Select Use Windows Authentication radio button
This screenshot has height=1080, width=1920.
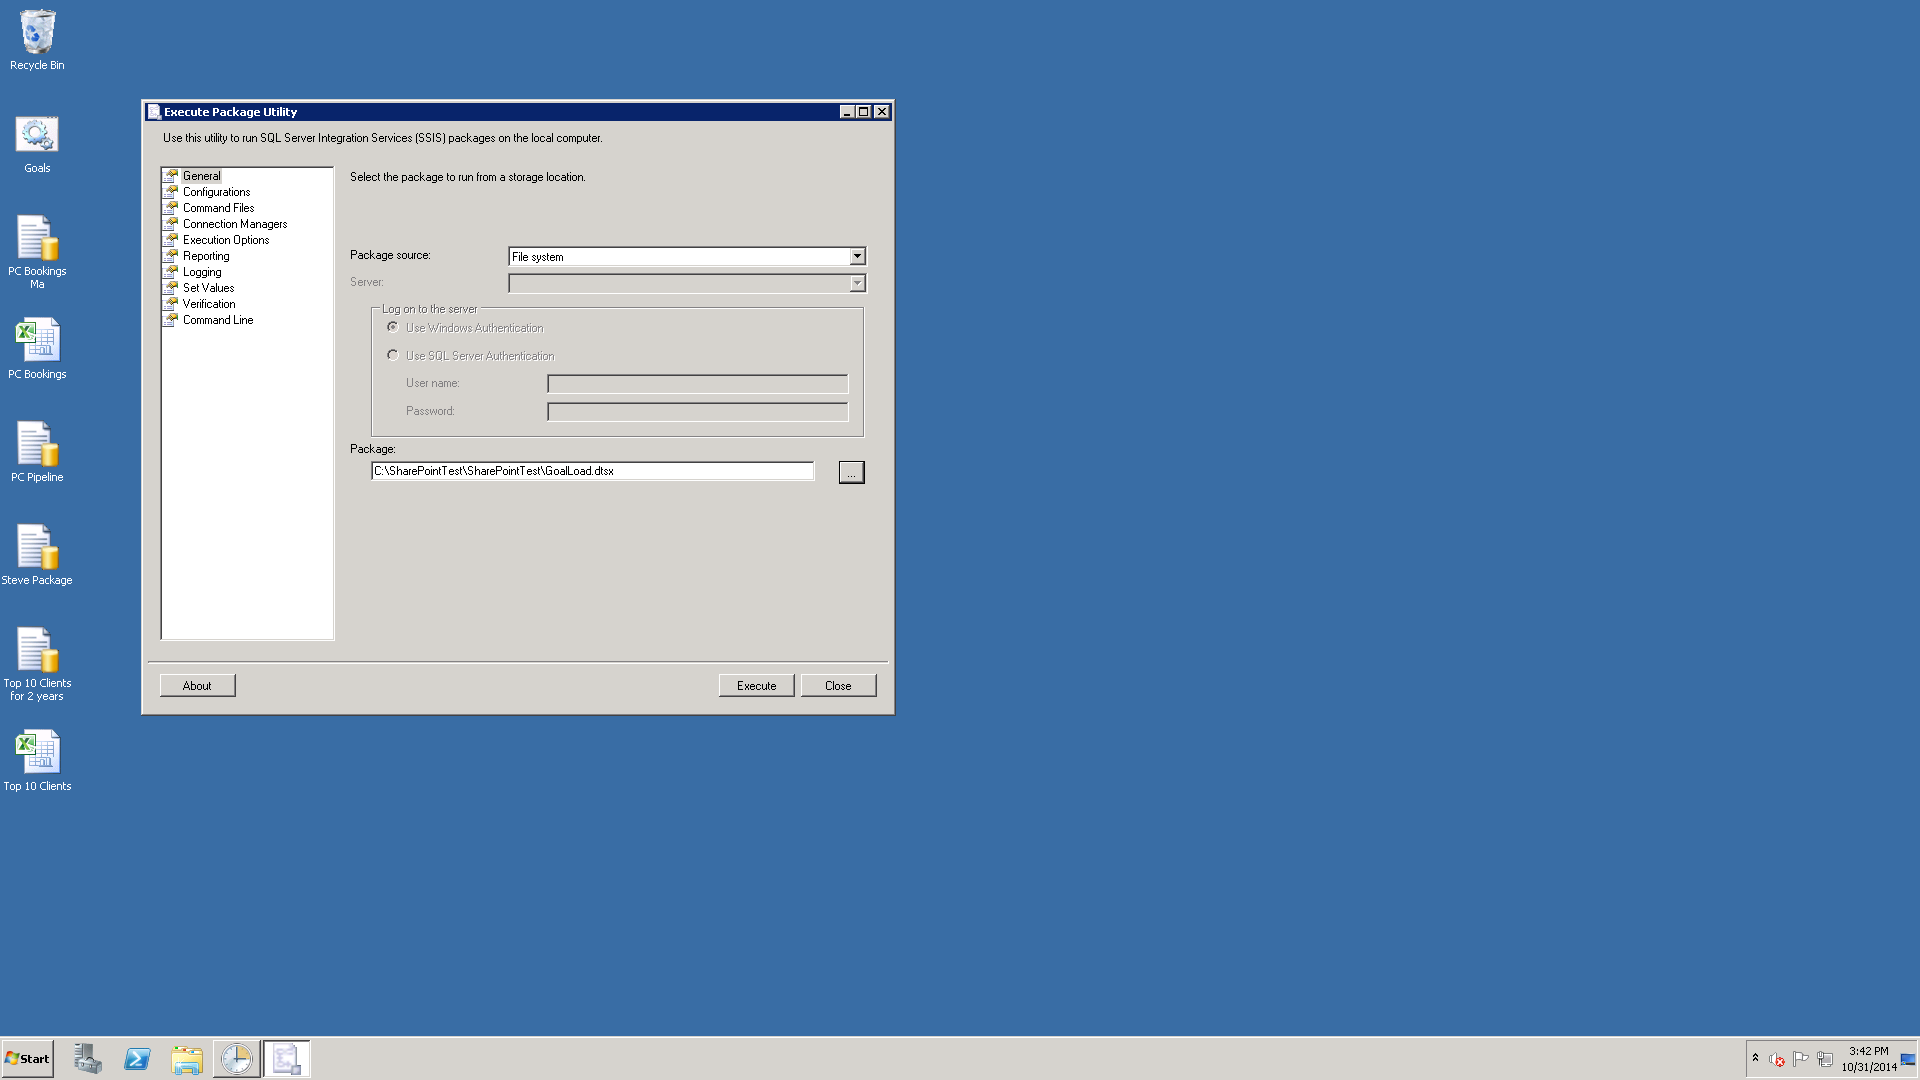(x=393, y=327)
